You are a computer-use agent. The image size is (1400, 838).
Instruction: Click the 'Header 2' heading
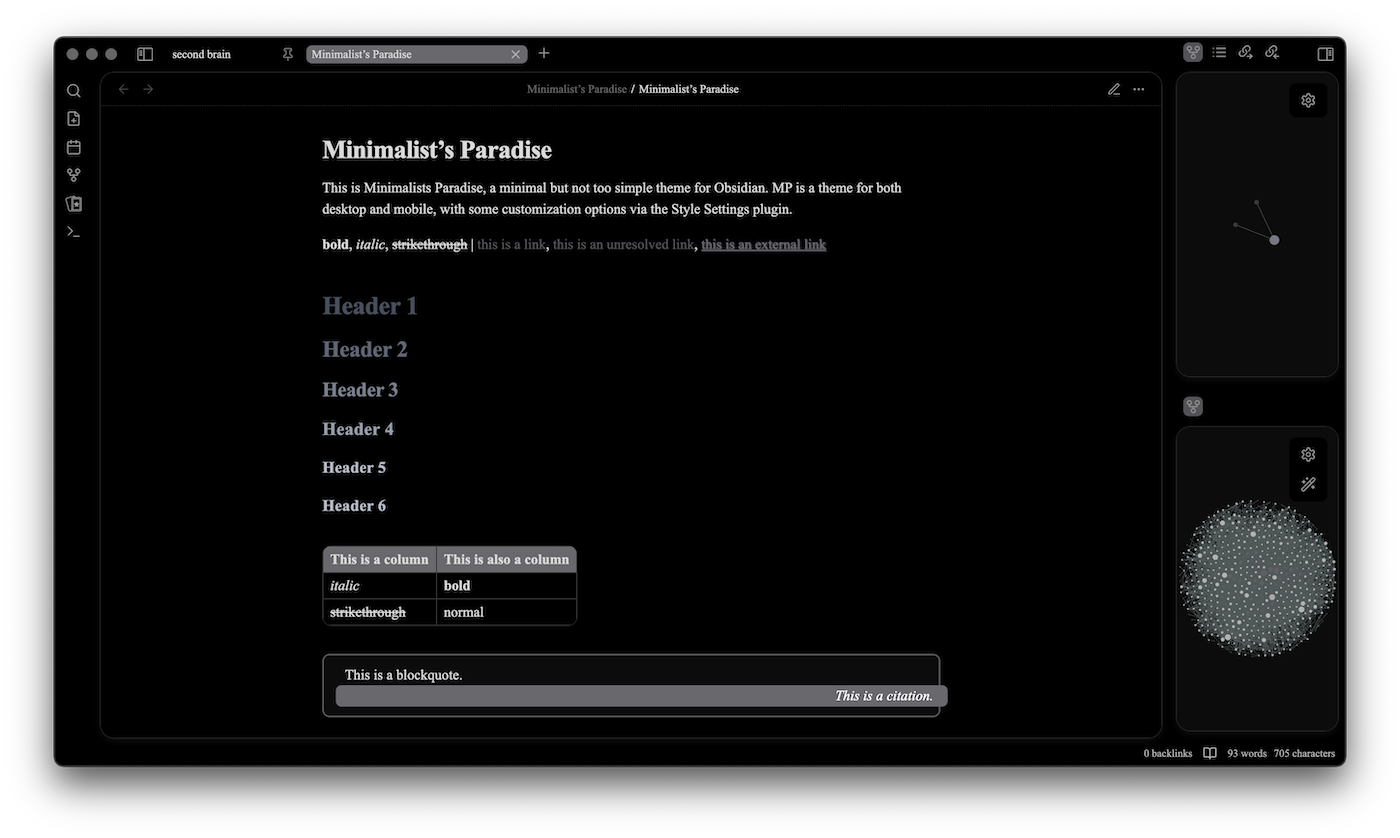click(365, 349)
